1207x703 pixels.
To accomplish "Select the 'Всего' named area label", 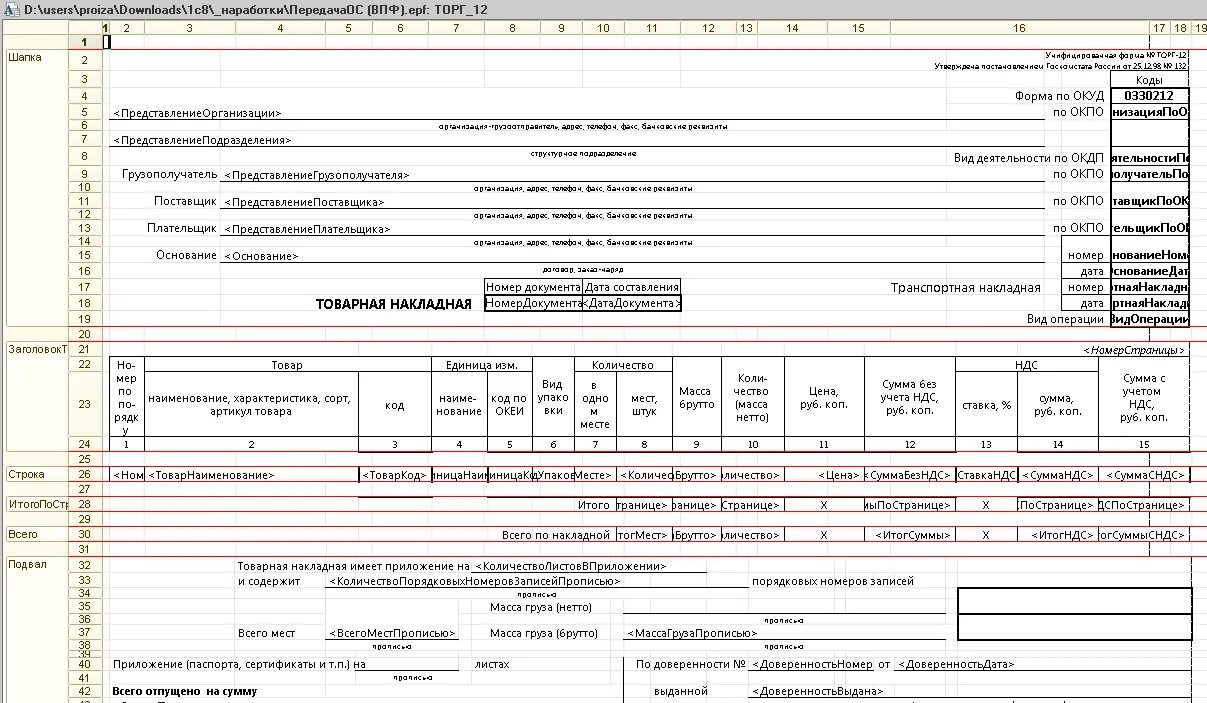I will 23,535.
